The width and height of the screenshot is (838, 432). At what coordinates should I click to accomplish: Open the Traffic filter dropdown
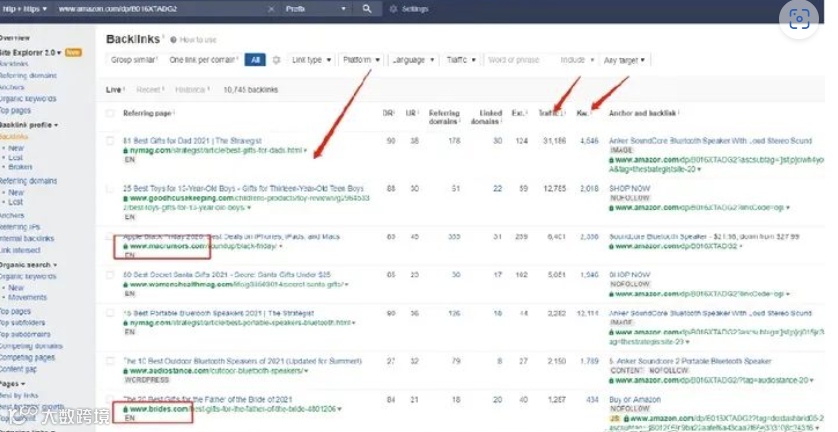[x=461, y=60]
